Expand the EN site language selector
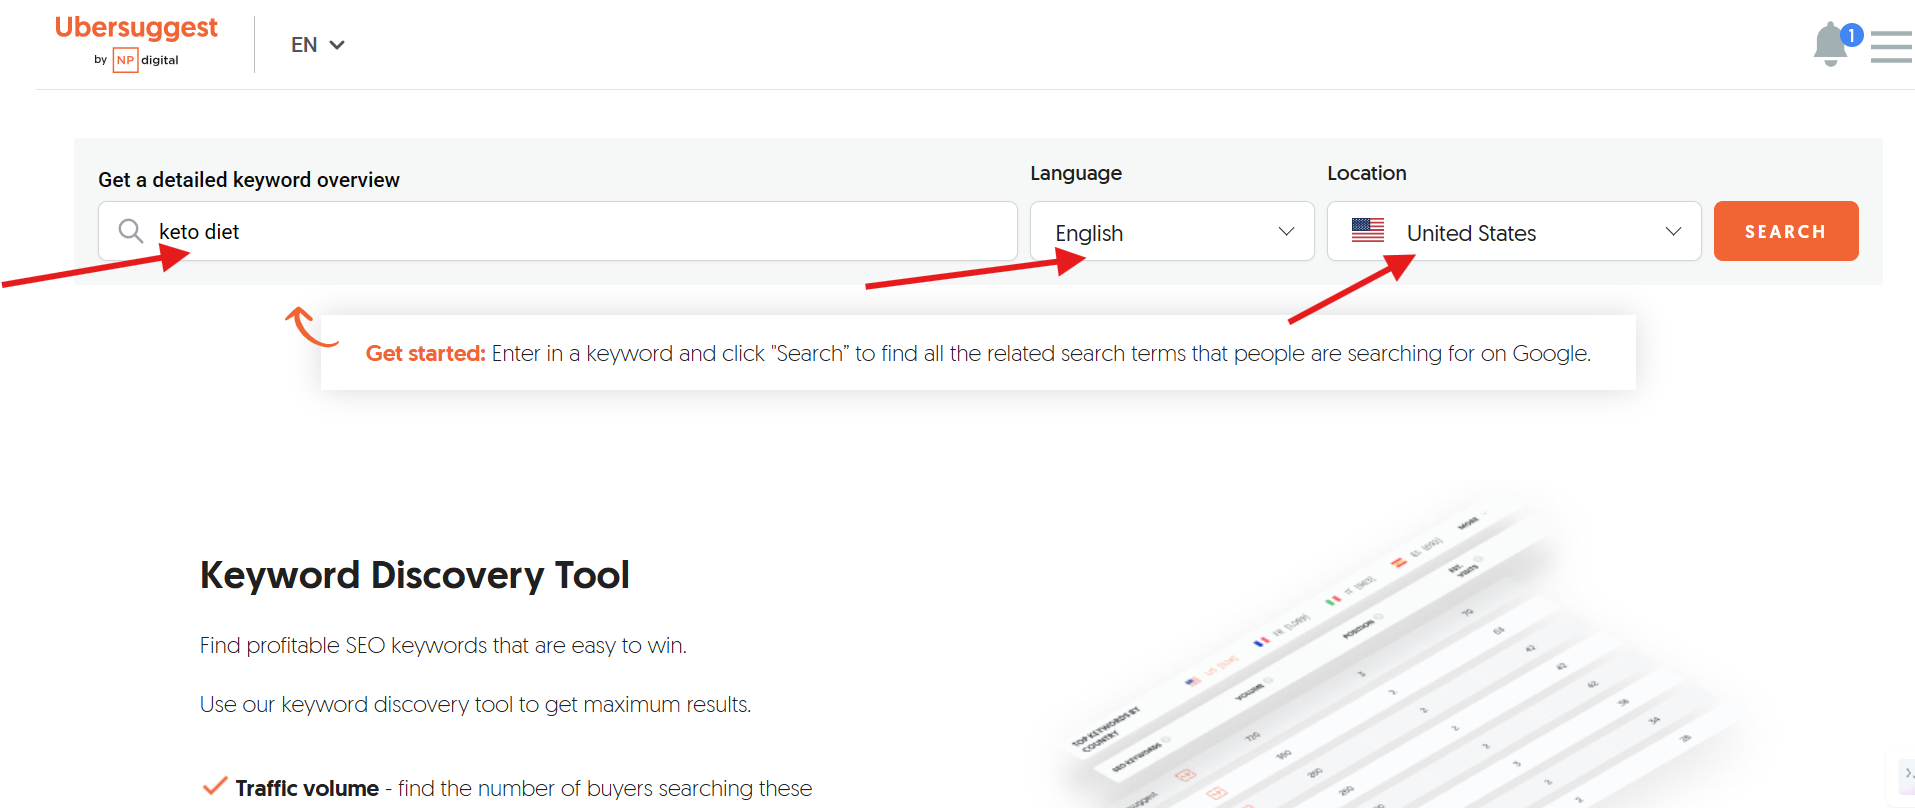Viewport: 1915px width, 808px height. pos(318,45)
